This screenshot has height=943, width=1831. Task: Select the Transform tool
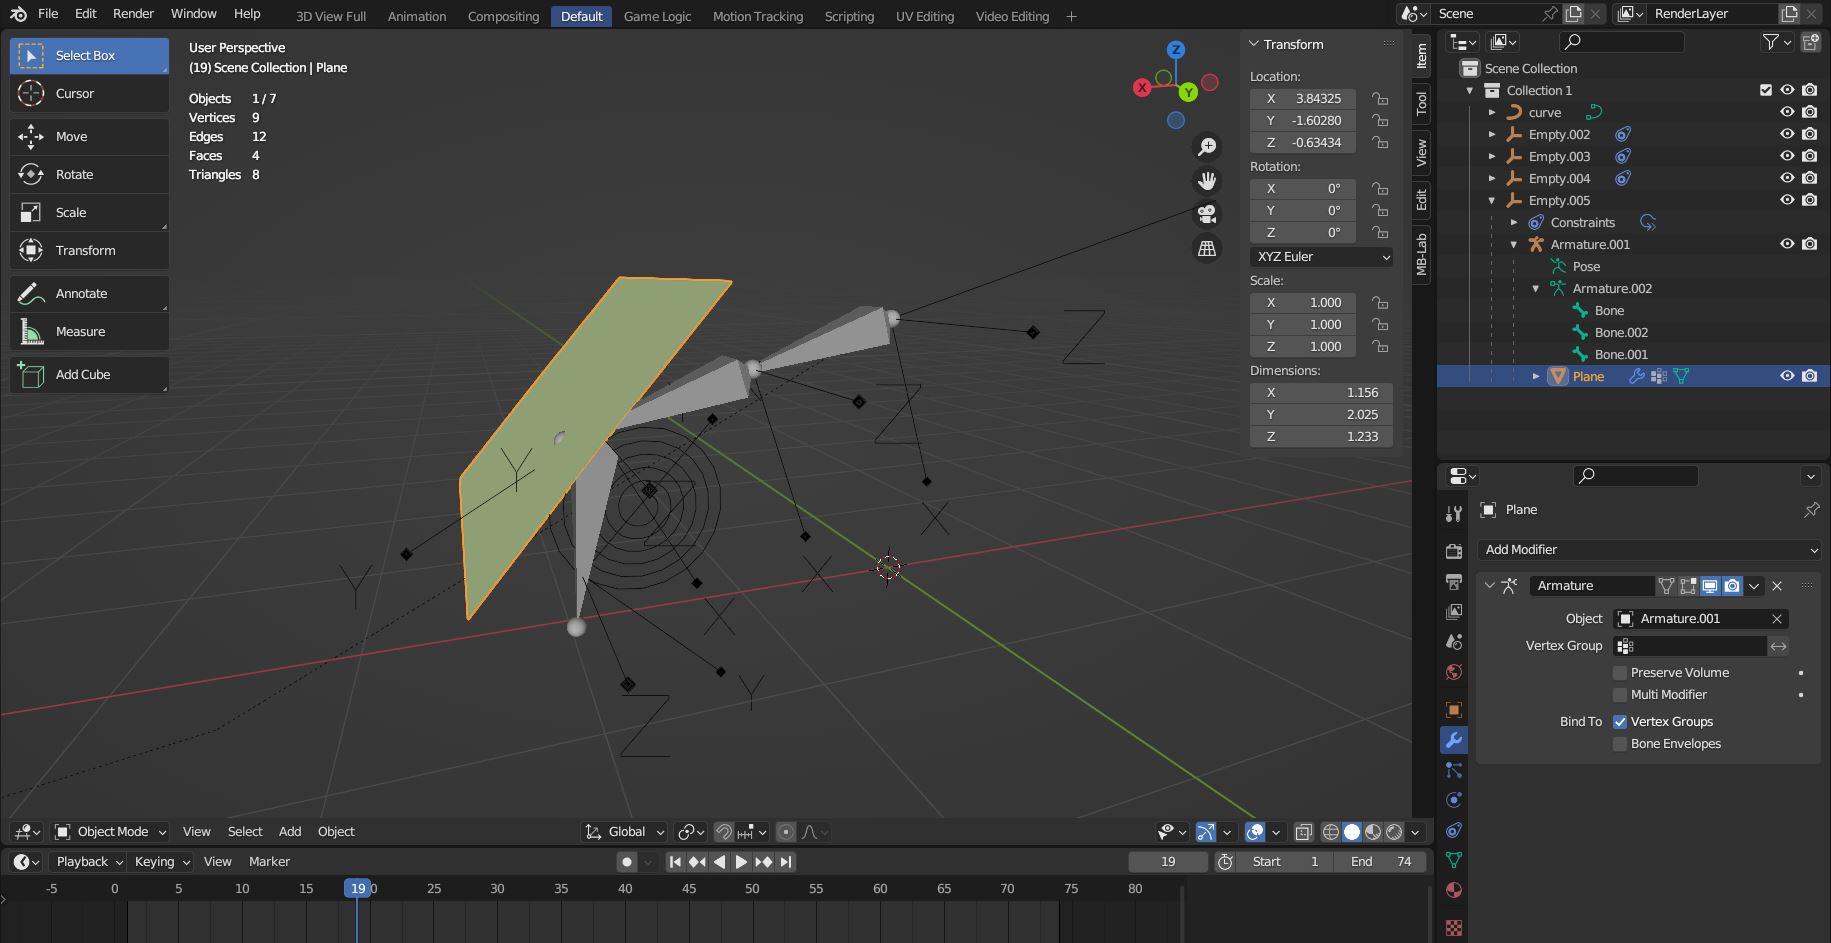89,250
